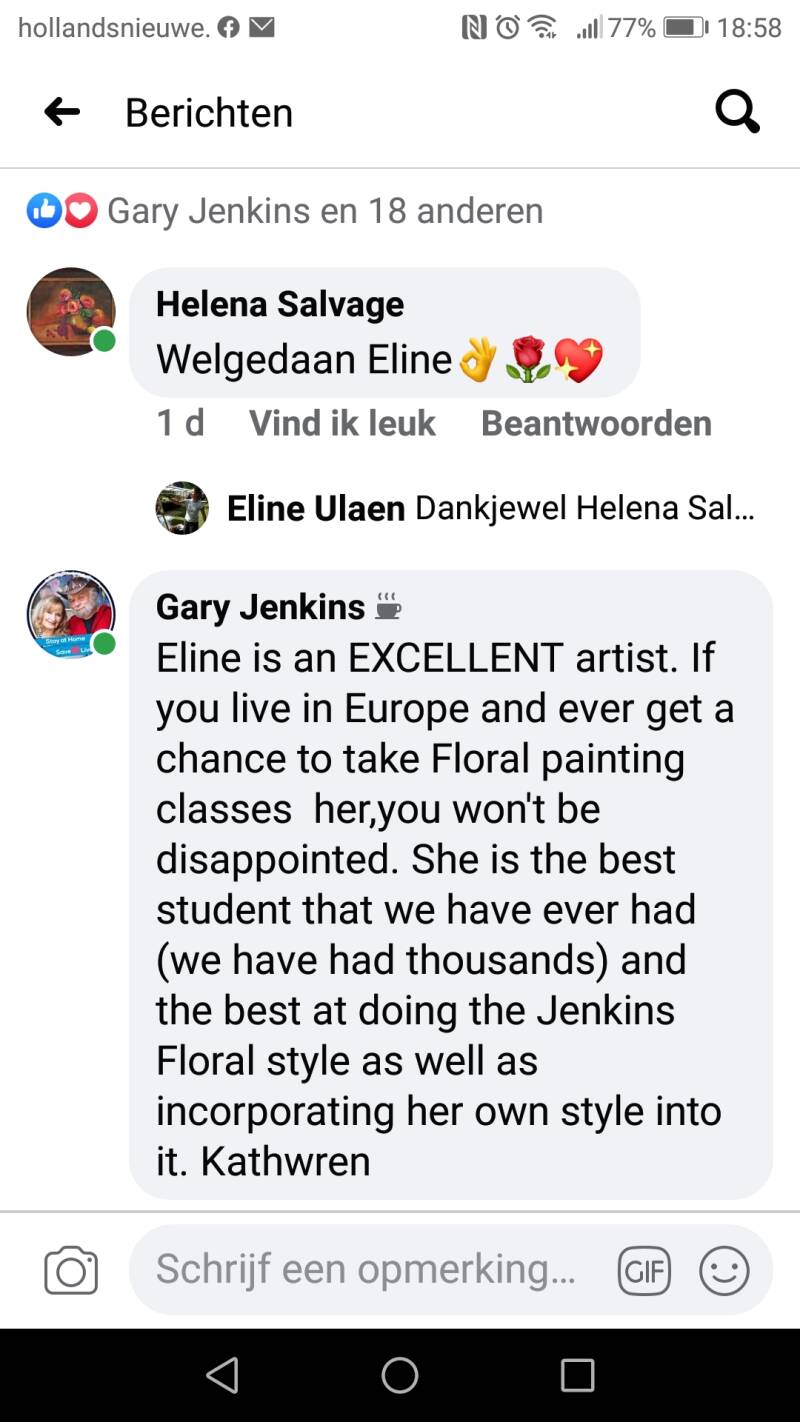Tap the blue like reaction icon

click(44, 211)
